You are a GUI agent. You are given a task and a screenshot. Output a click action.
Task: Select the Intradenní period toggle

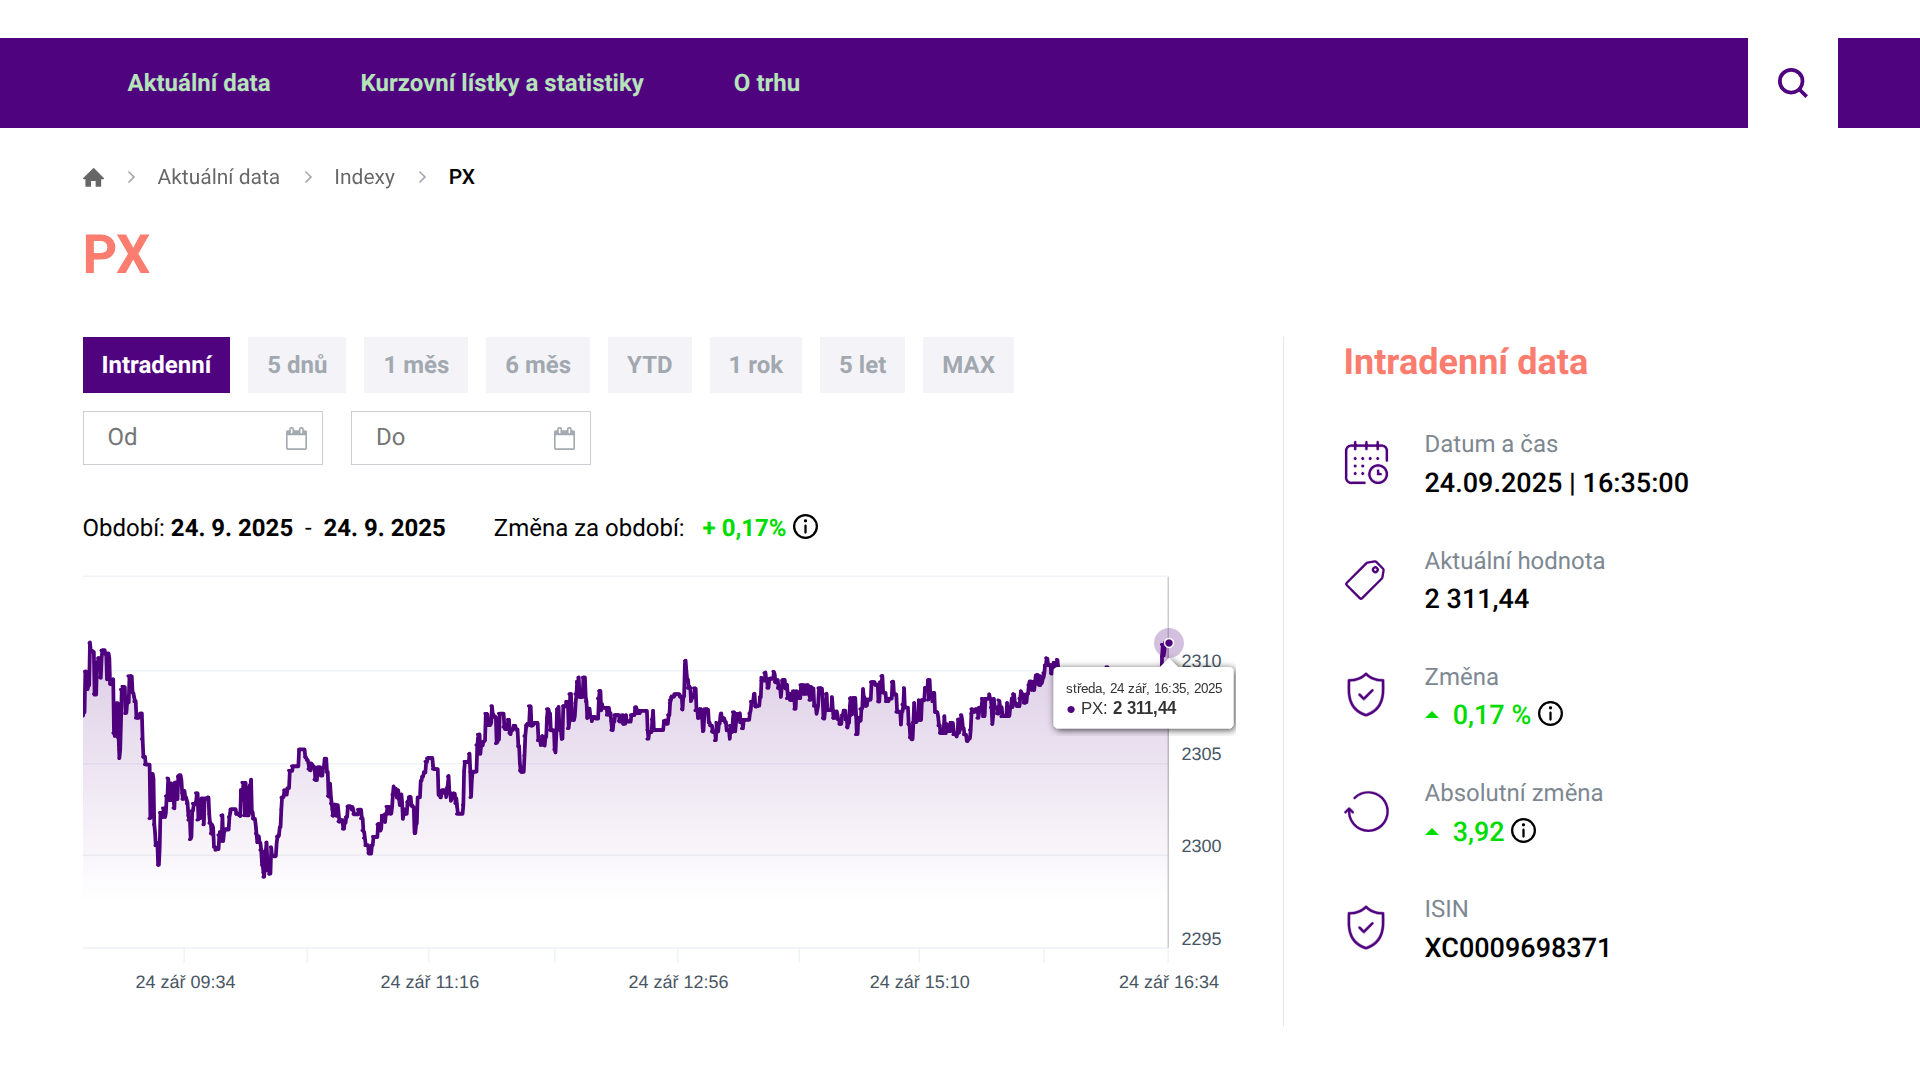tap(156, 365)
